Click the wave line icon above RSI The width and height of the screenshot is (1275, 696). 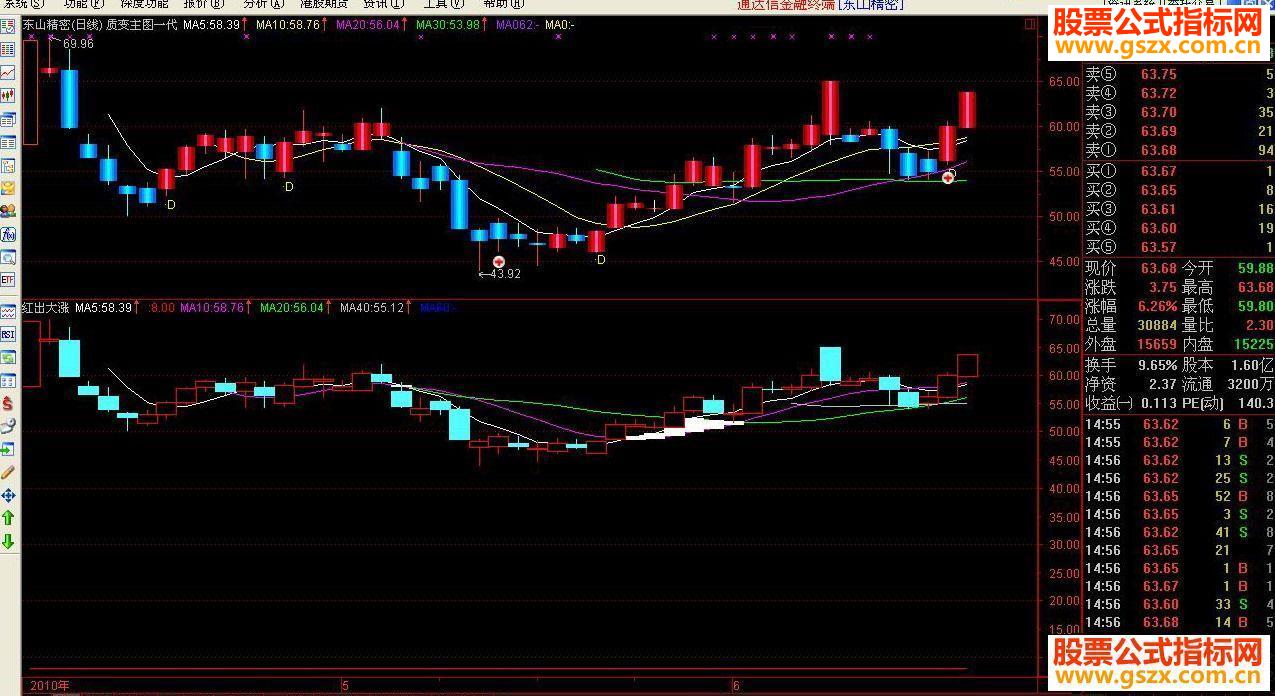8,311
